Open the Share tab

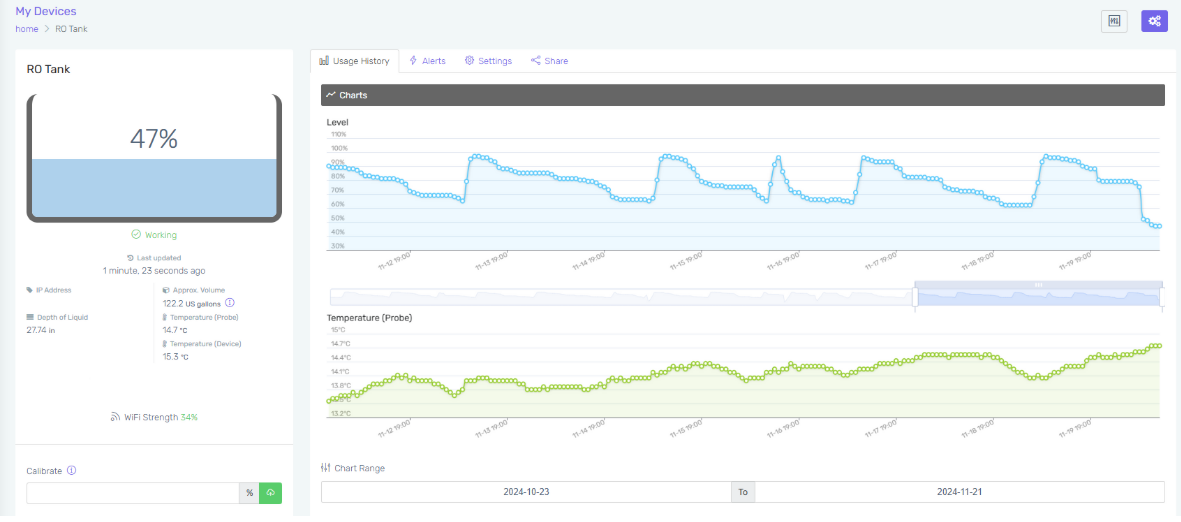pyautogui.click(x=549, y=61)
